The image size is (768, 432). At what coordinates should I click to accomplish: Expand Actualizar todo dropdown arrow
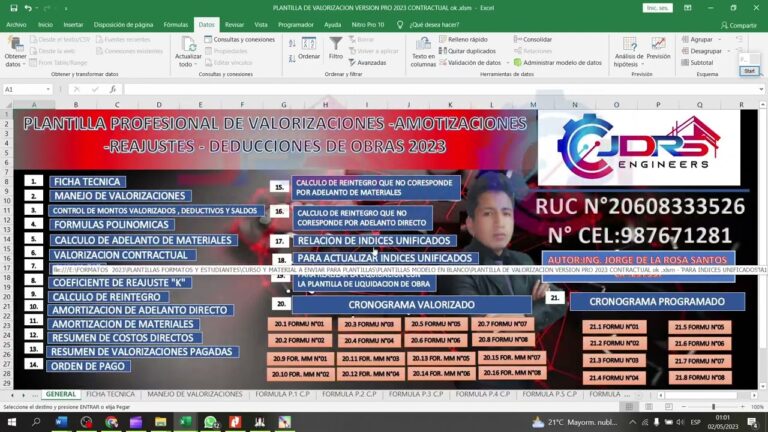coord(195,65)
